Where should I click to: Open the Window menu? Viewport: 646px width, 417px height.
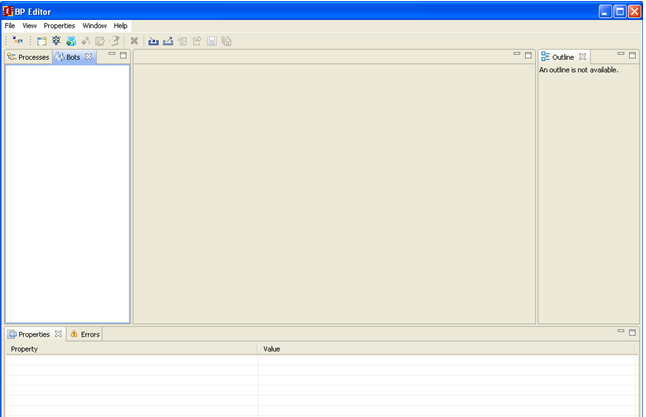point(94,26)
